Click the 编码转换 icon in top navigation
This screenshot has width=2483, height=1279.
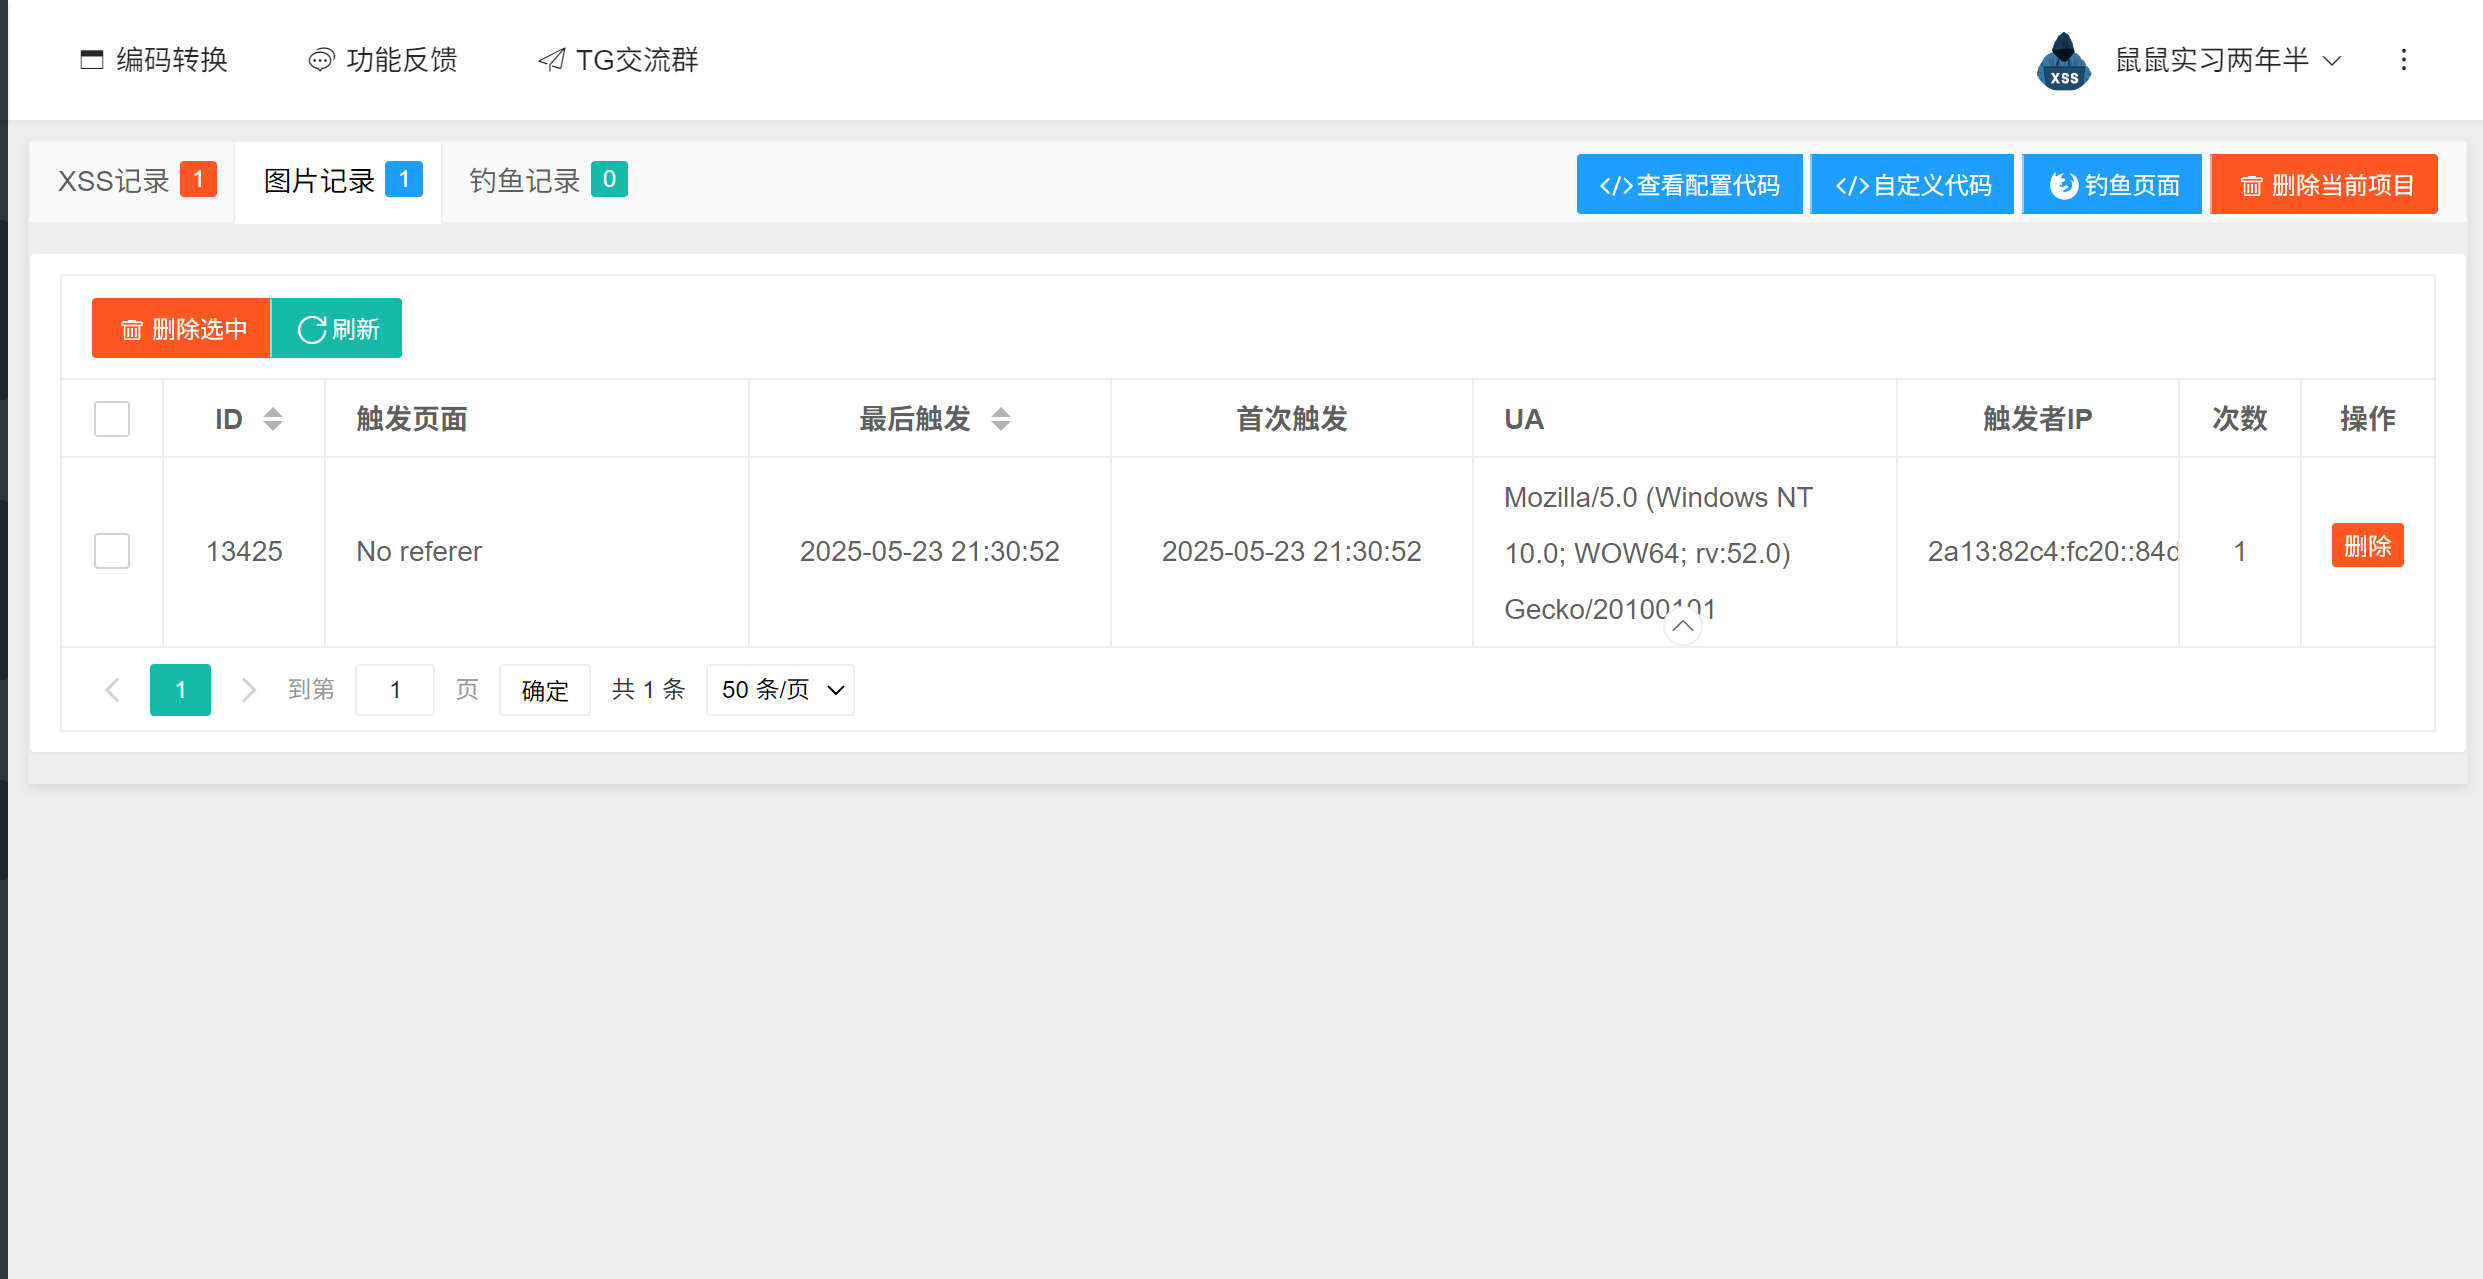click(92, 60)
